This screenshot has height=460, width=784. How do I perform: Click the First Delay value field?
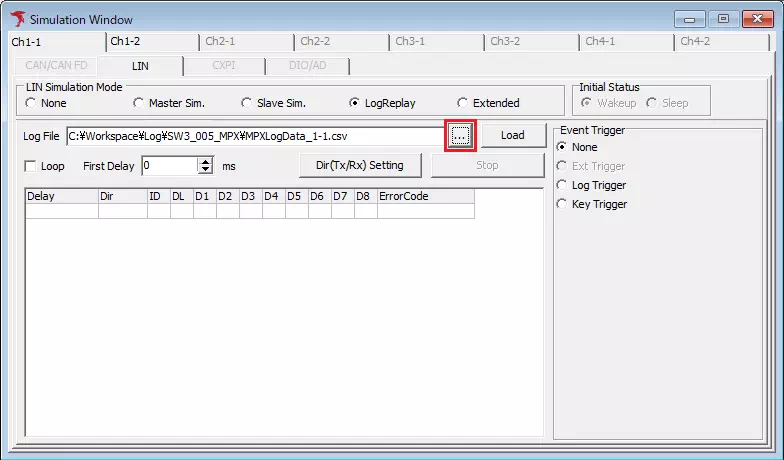(169, 166)
